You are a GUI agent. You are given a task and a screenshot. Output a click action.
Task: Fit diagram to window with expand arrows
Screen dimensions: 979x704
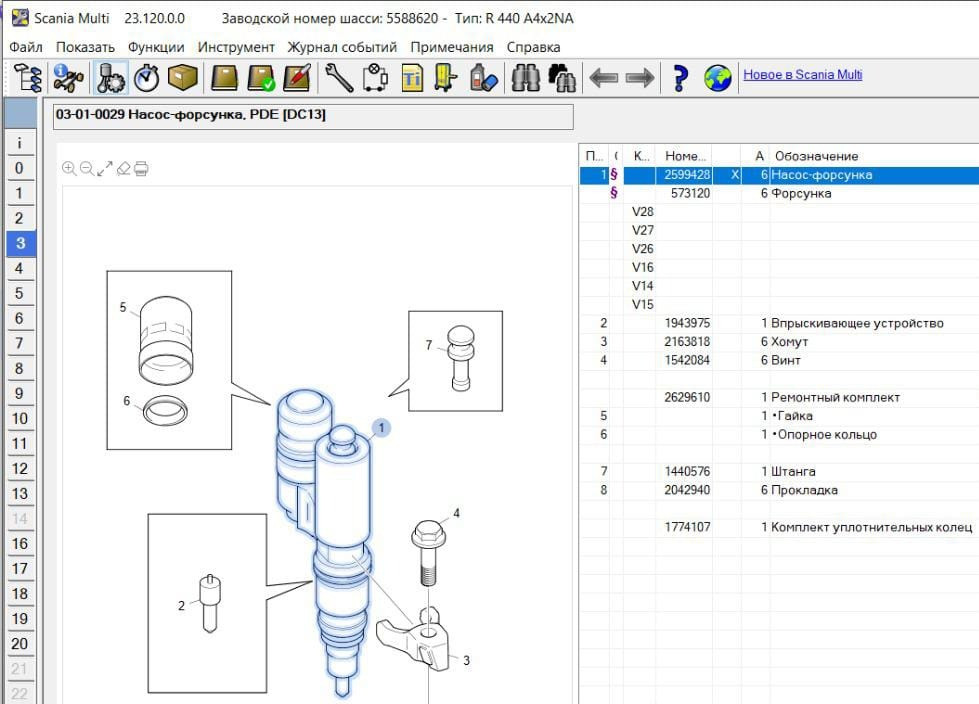(105, 169)
